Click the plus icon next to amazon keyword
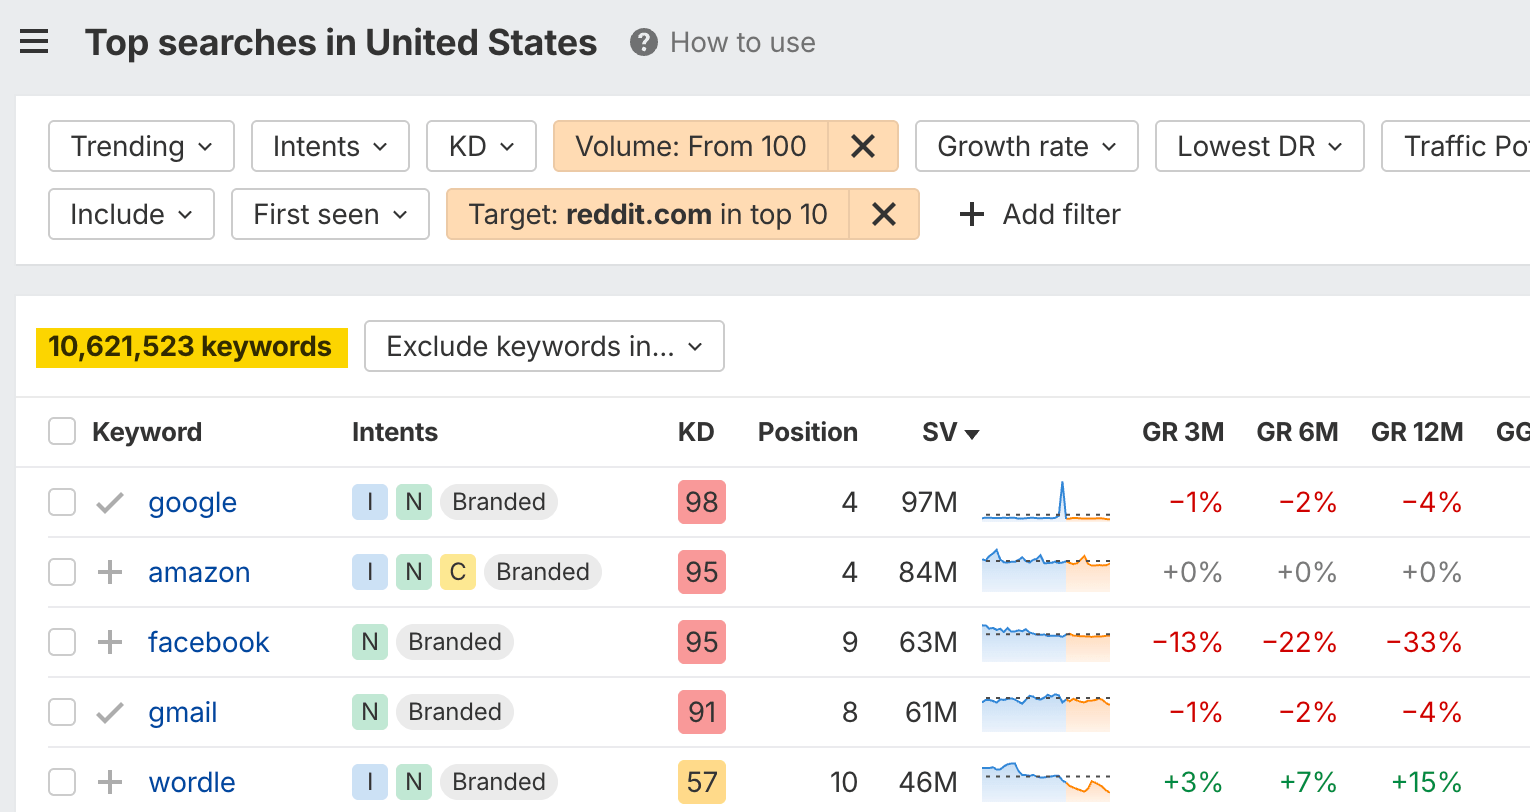 point(109,572)
